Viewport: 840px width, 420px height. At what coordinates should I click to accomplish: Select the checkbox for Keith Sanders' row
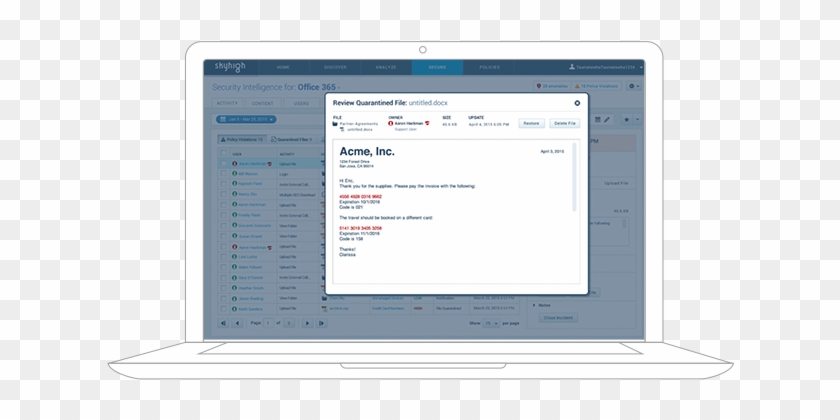point(224,309)
